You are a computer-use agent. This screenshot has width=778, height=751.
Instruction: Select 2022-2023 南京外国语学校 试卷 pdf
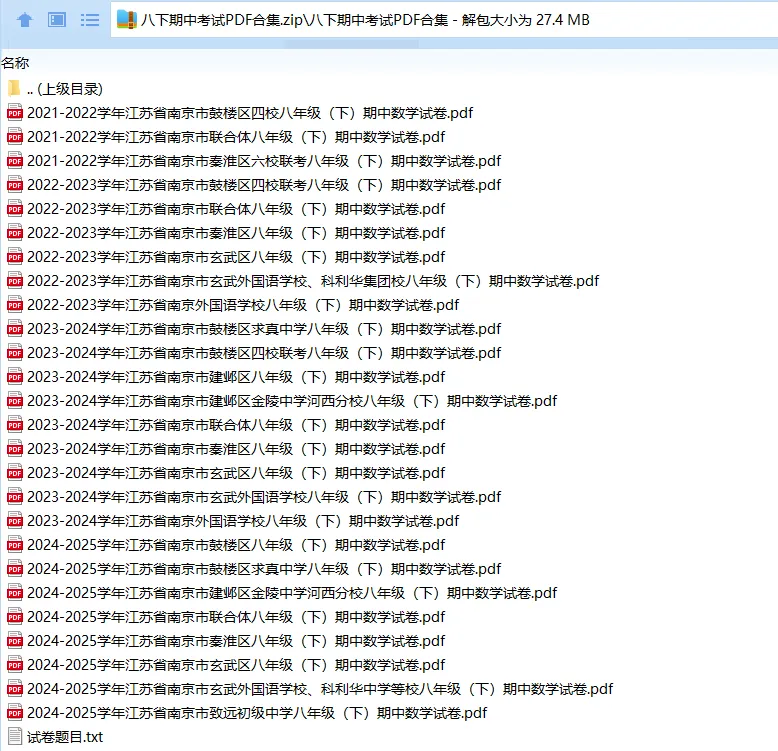pyautogui.click(x=233, y=305)
